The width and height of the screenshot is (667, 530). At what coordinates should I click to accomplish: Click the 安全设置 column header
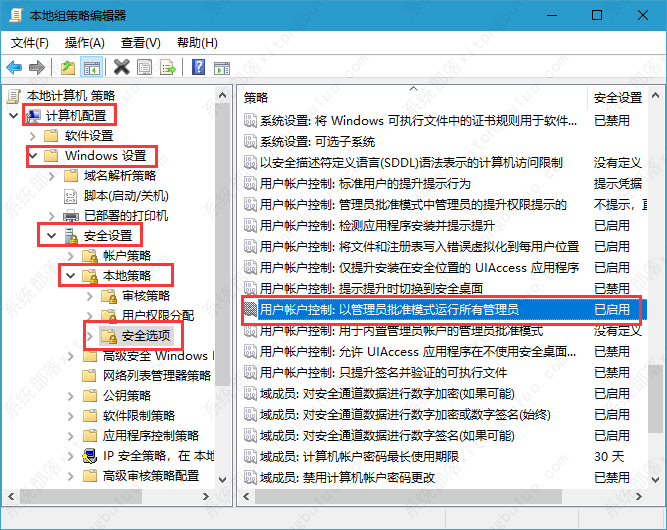[x=617, y=97]
